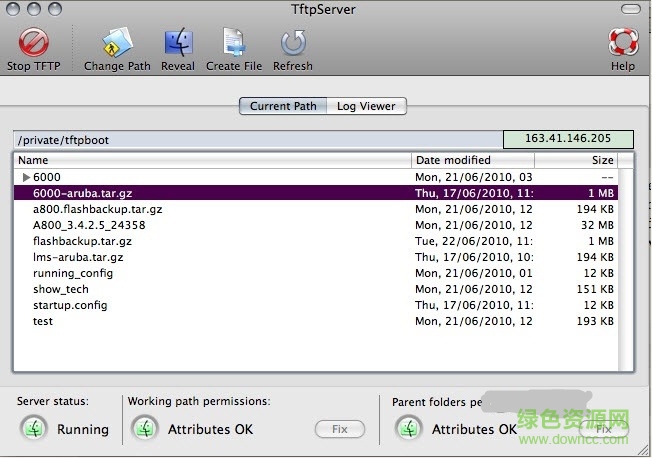
Task: Click the Stop TFTP icon
Action: coord(32,43)
